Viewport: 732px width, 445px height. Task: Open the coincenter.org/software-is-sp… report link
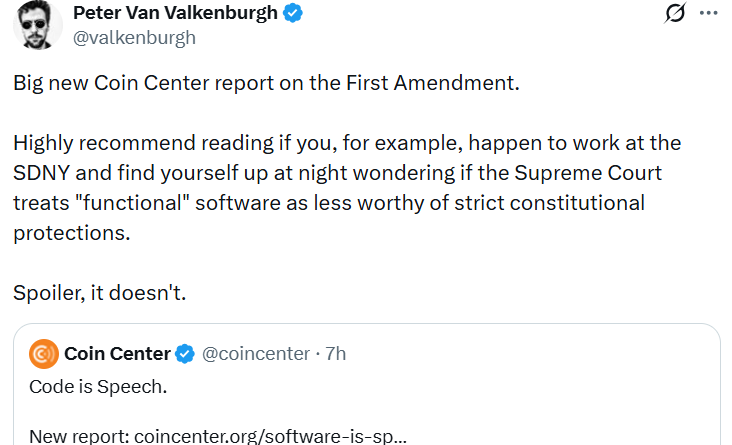click(x=272, y=436)
